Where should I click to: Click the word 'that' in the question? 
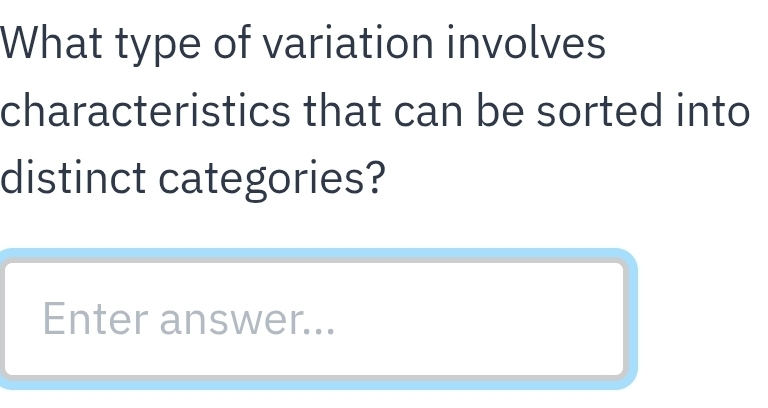point(342,111)
